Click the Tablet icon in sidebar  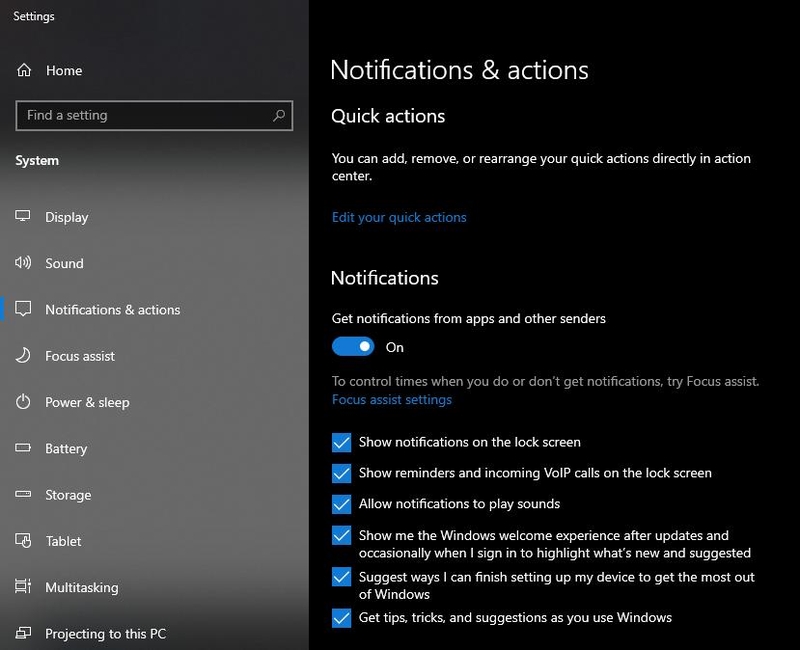(23, 540)
